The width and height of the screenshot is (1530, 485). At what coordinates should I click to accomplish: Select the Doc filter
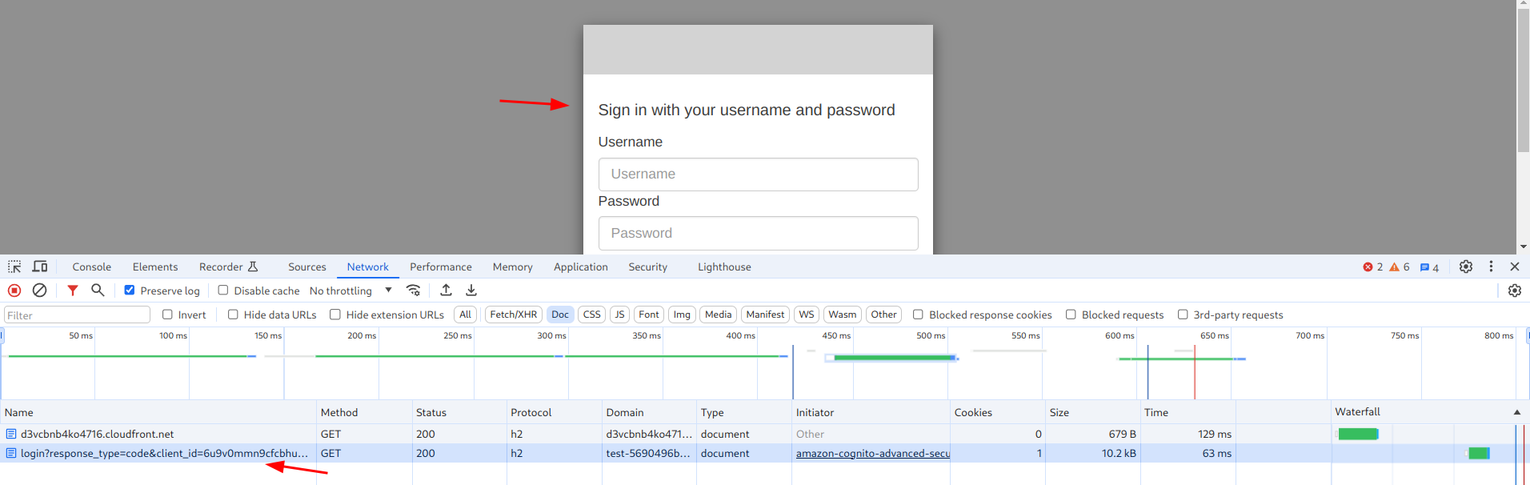[560, 315]
